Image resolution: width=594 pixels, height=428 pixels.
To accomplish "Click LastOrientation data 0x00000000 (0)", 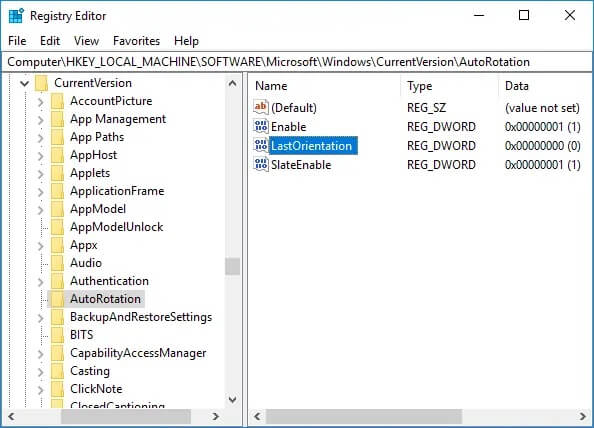I will (542, 146).
